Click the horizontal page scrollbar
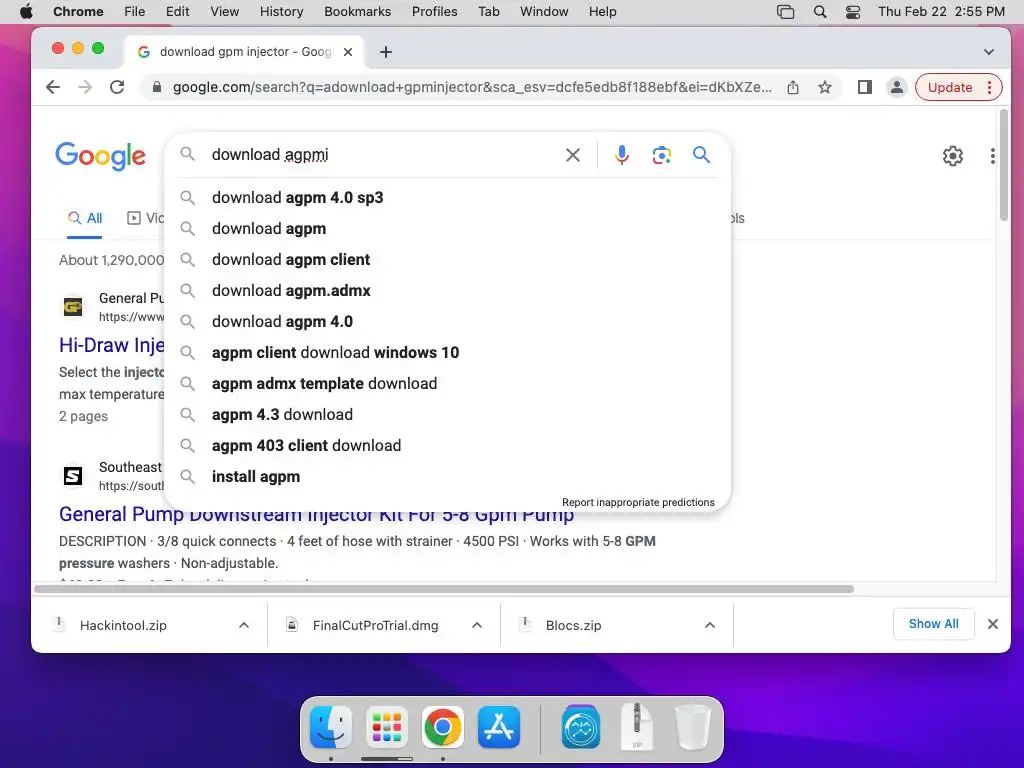The height and width of the screenshot is (768, 1024). 443,589
